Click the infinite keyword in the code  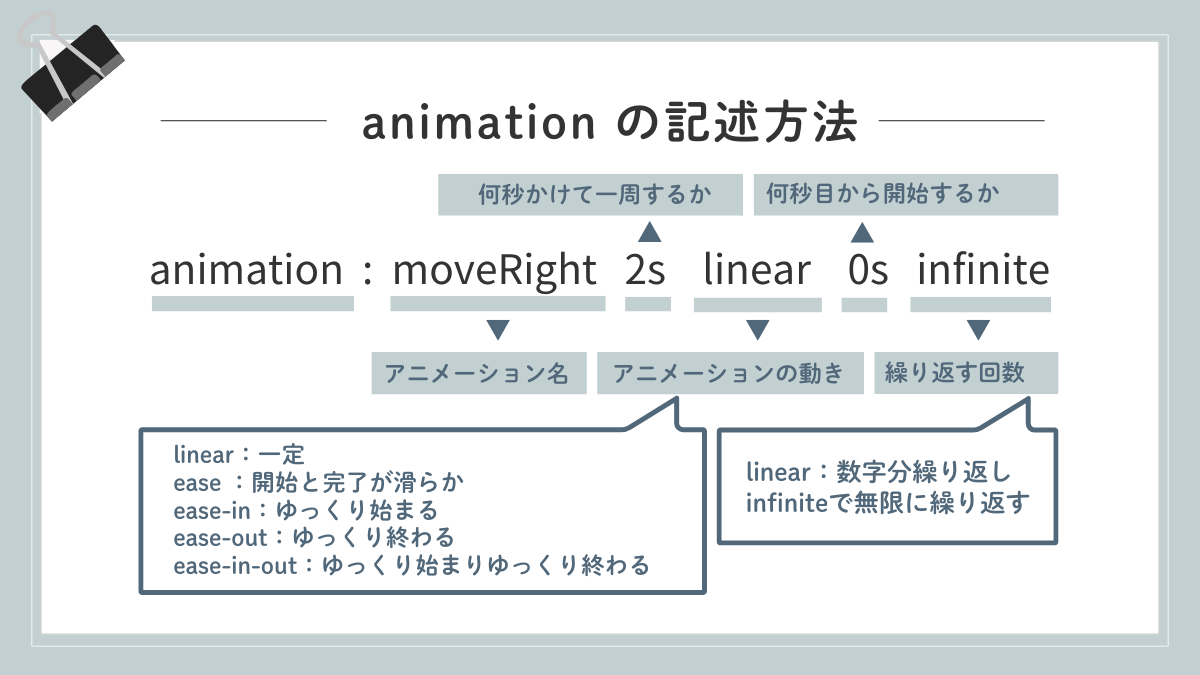point(983,272)
